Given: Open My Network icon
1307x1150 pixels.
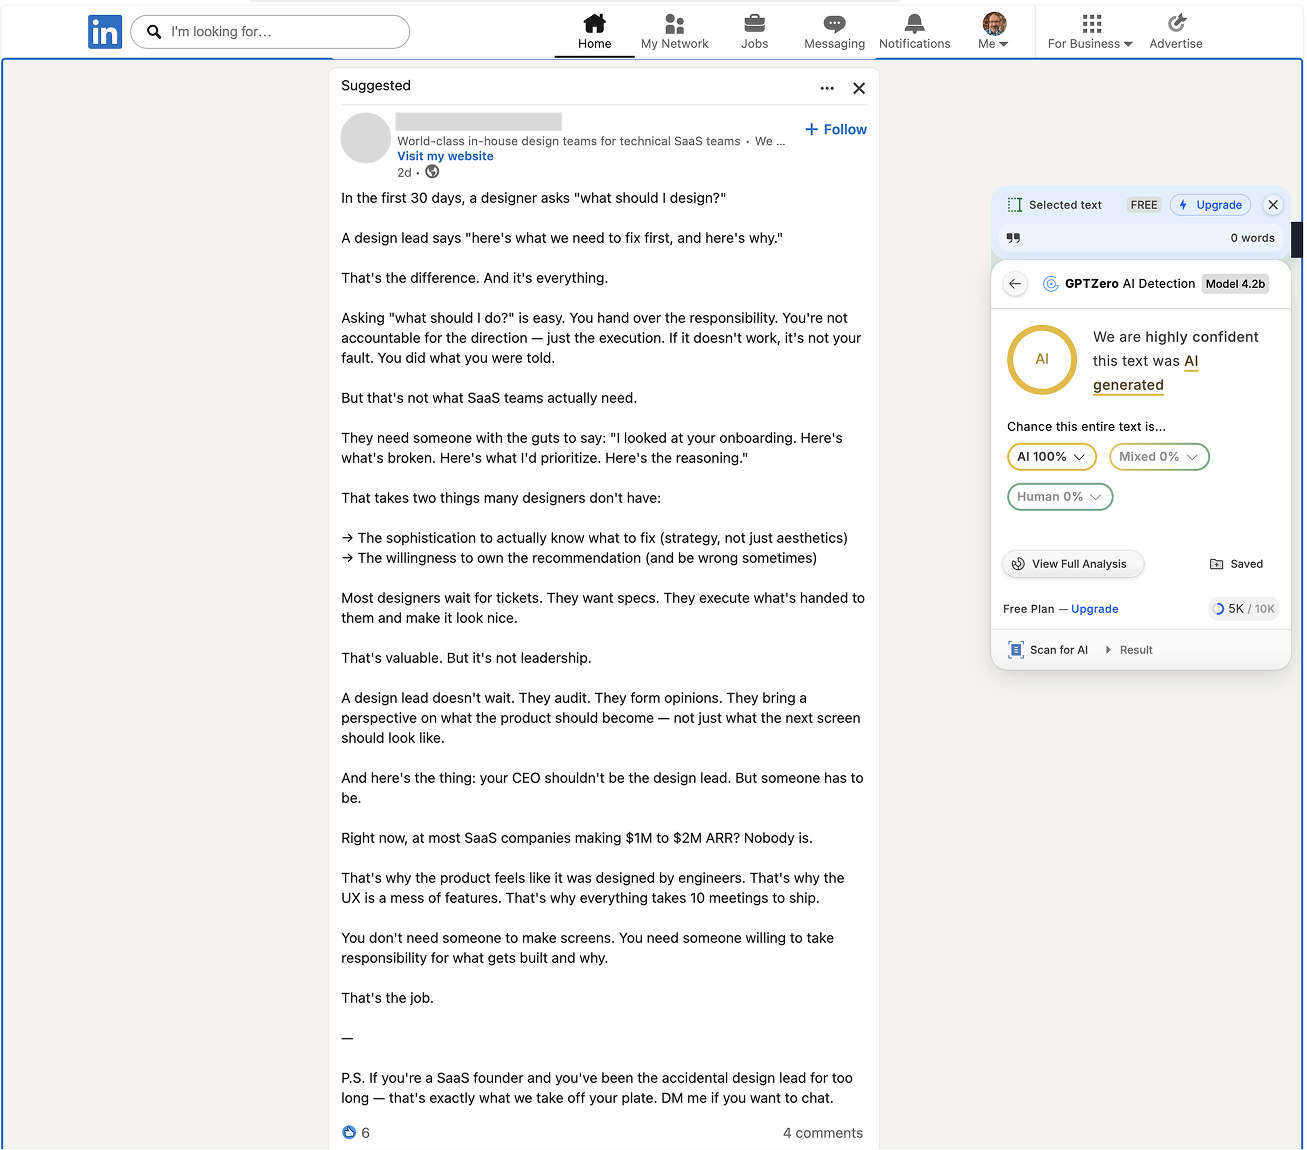Looking at the screenshot, I should point(674,24).
